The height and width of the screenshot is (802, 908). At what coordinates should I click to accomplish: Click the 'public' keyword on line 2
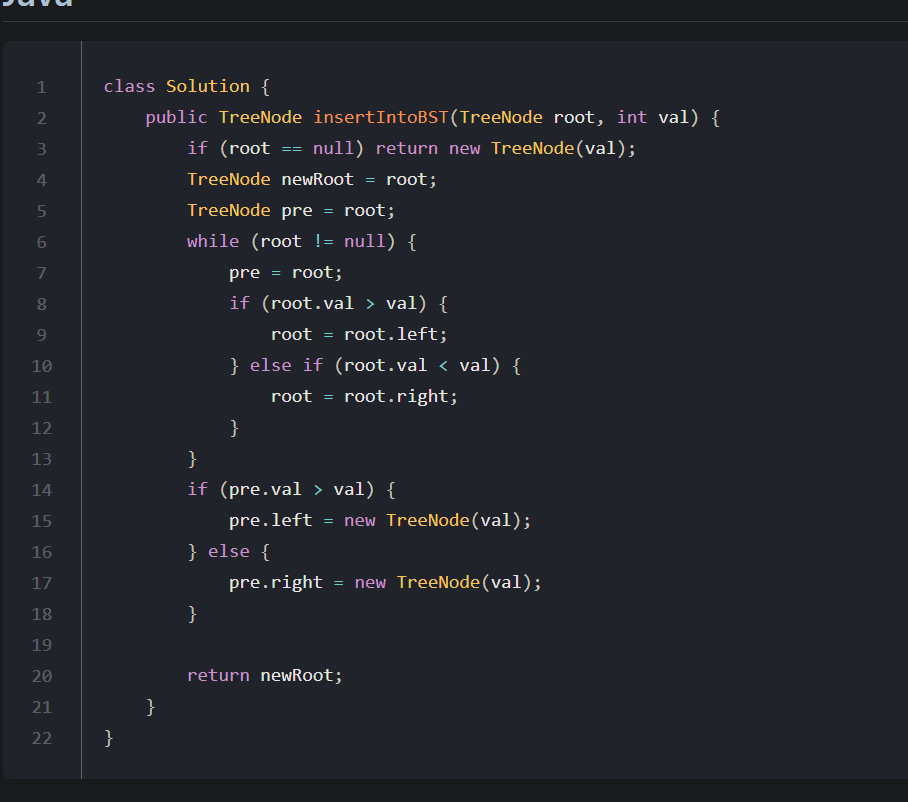176,118
